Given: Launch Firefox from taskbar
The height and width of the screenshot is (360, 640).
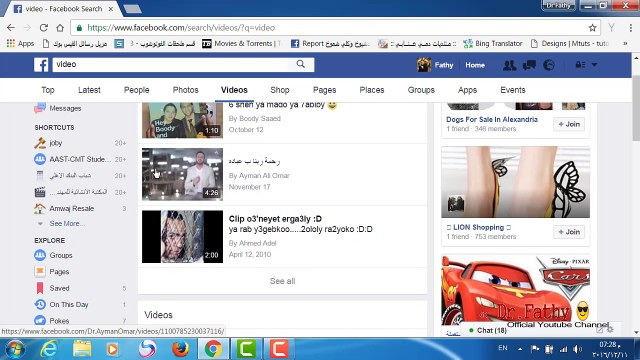Looking at the screenshot, I should [x=180, y=349].
